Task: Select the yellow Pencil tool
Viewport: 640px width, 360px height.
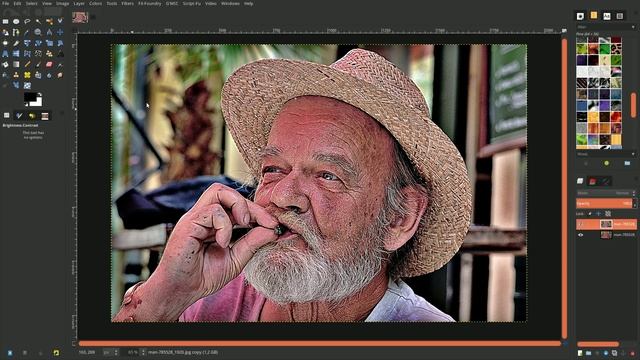Action: pyautogui.click(x=27, y=64)
